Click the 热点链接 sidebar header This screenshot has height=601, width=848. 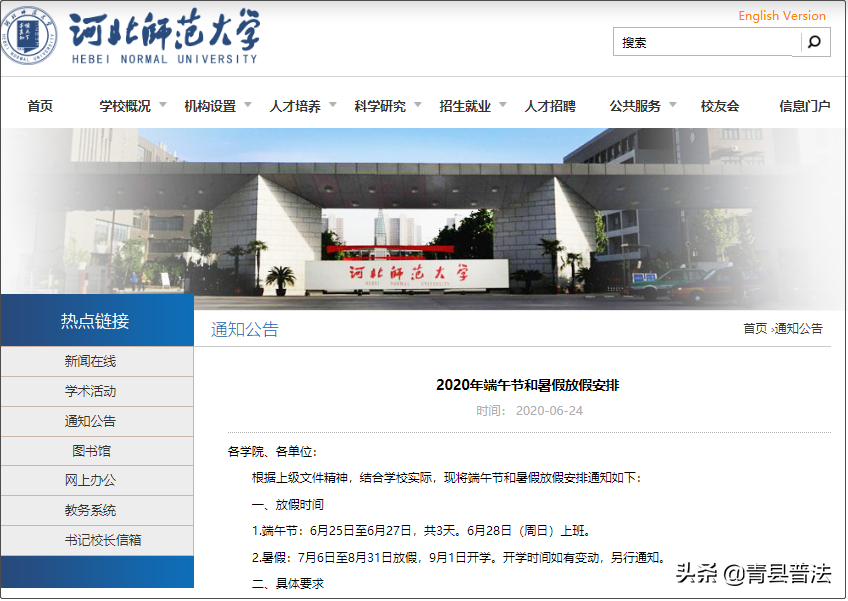coord(97,320)
